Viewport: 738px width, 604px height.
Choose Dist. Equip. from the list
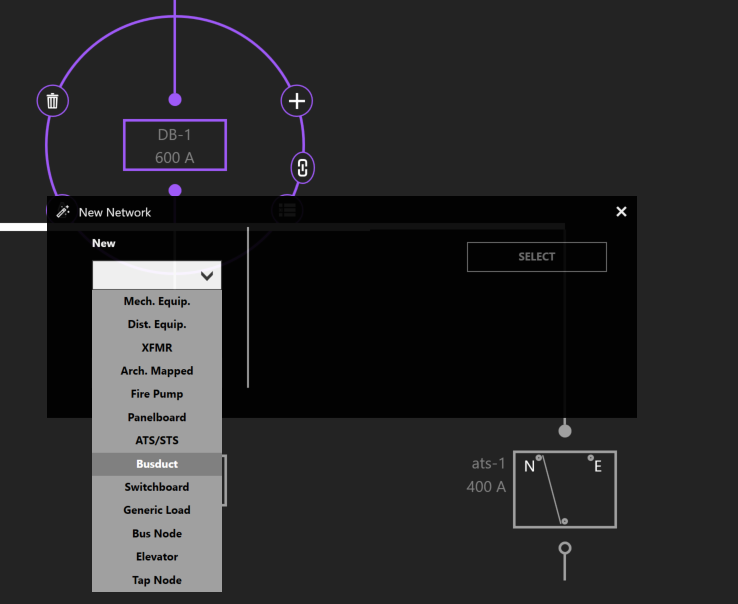[x=157, y=324]
